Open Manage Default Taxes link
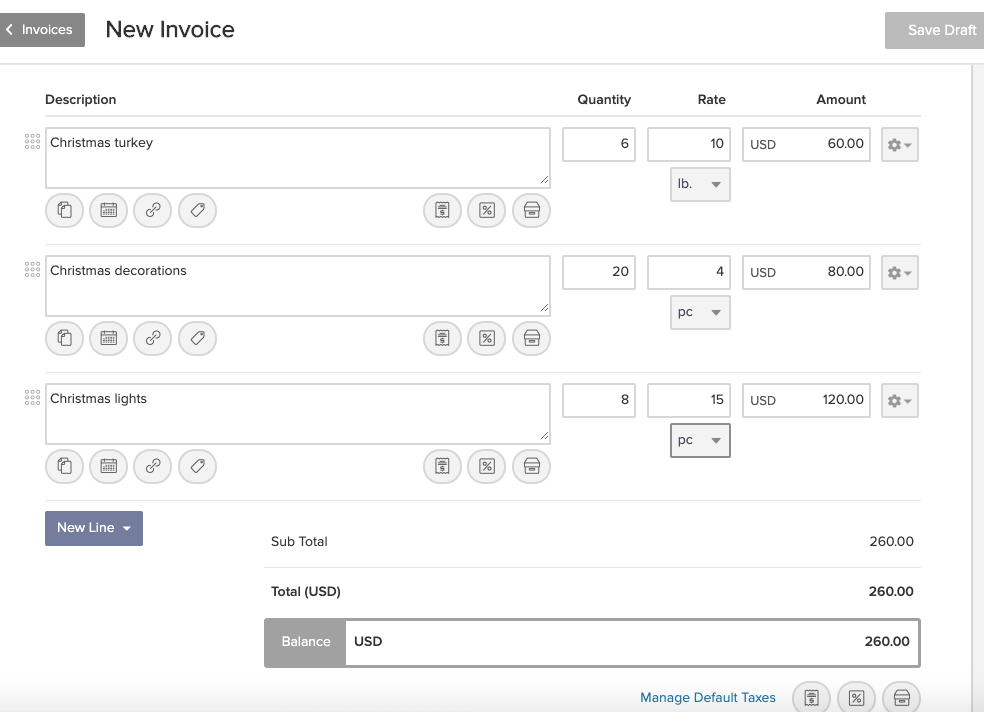Screen dimensions: 984x712 [708, 698]
